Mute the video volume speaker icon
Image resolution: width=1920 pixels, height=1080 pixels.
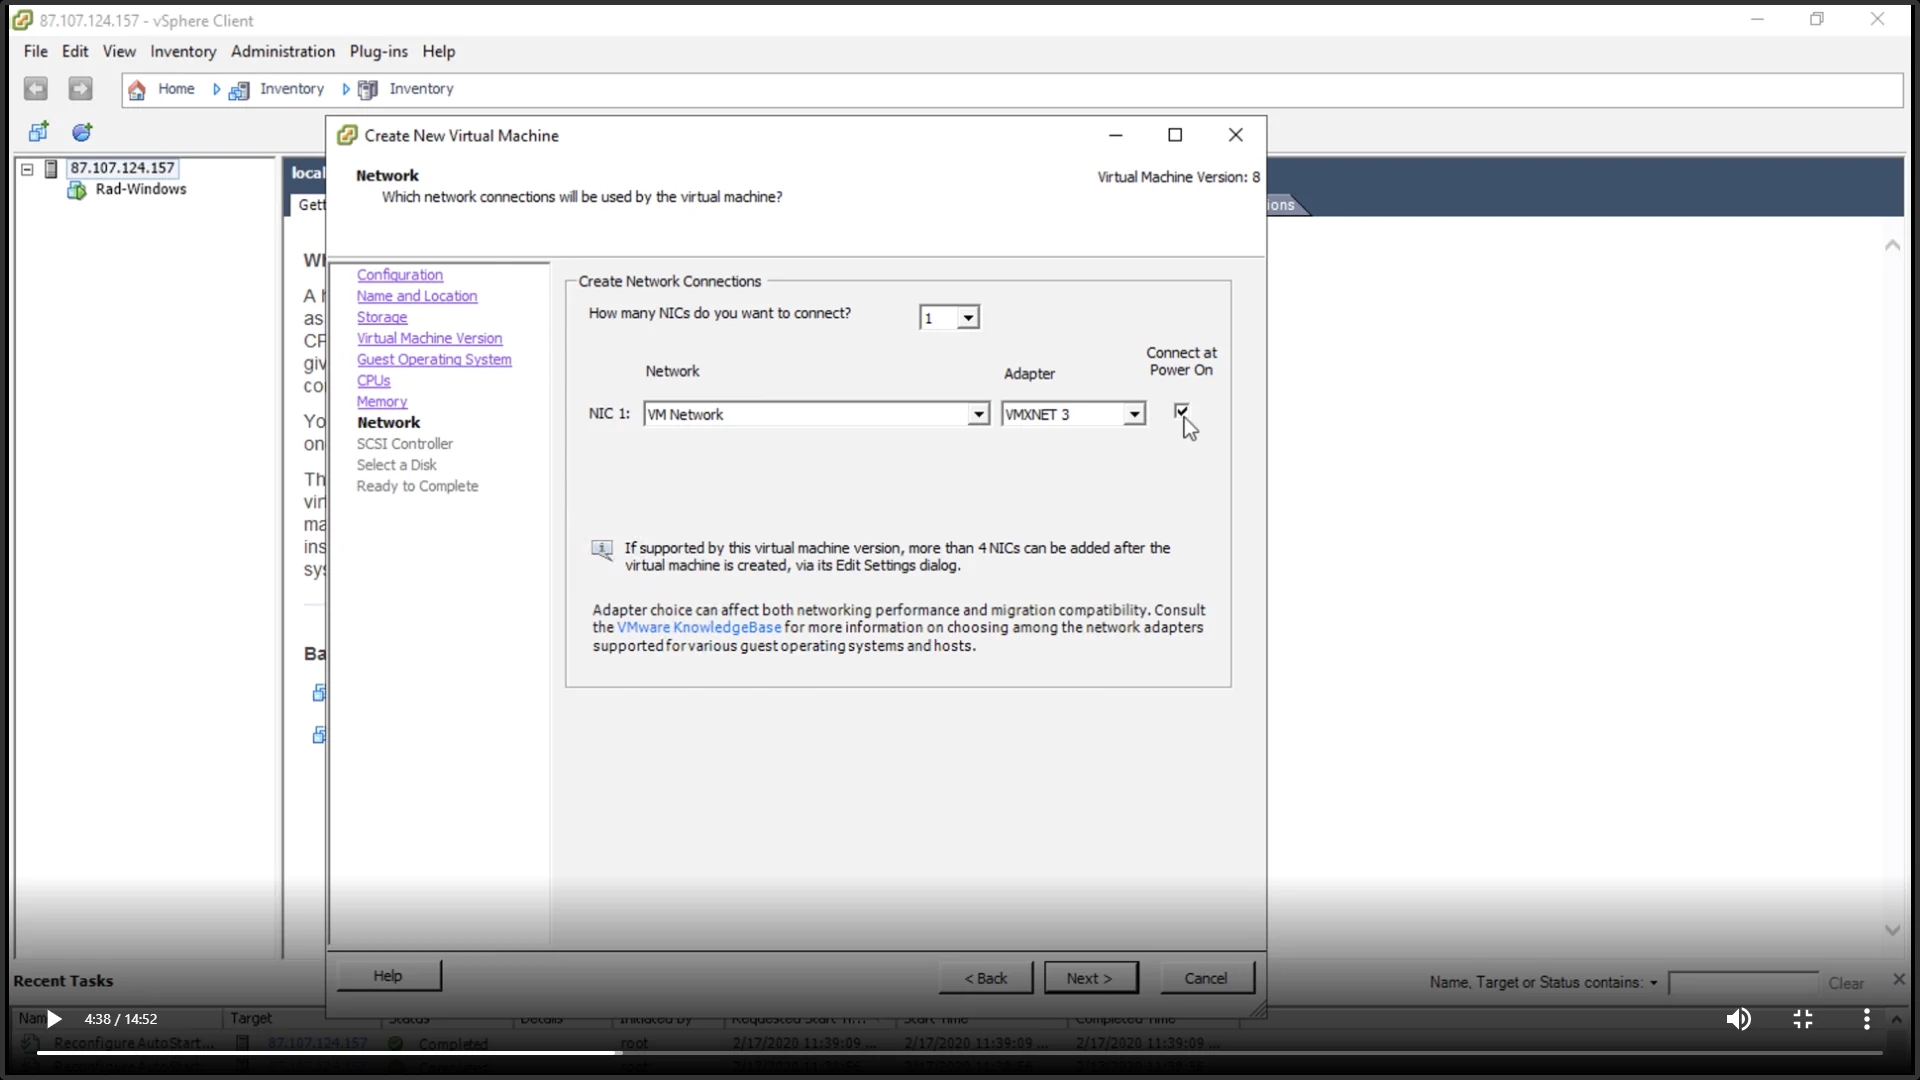[x=1738, y=1019]
